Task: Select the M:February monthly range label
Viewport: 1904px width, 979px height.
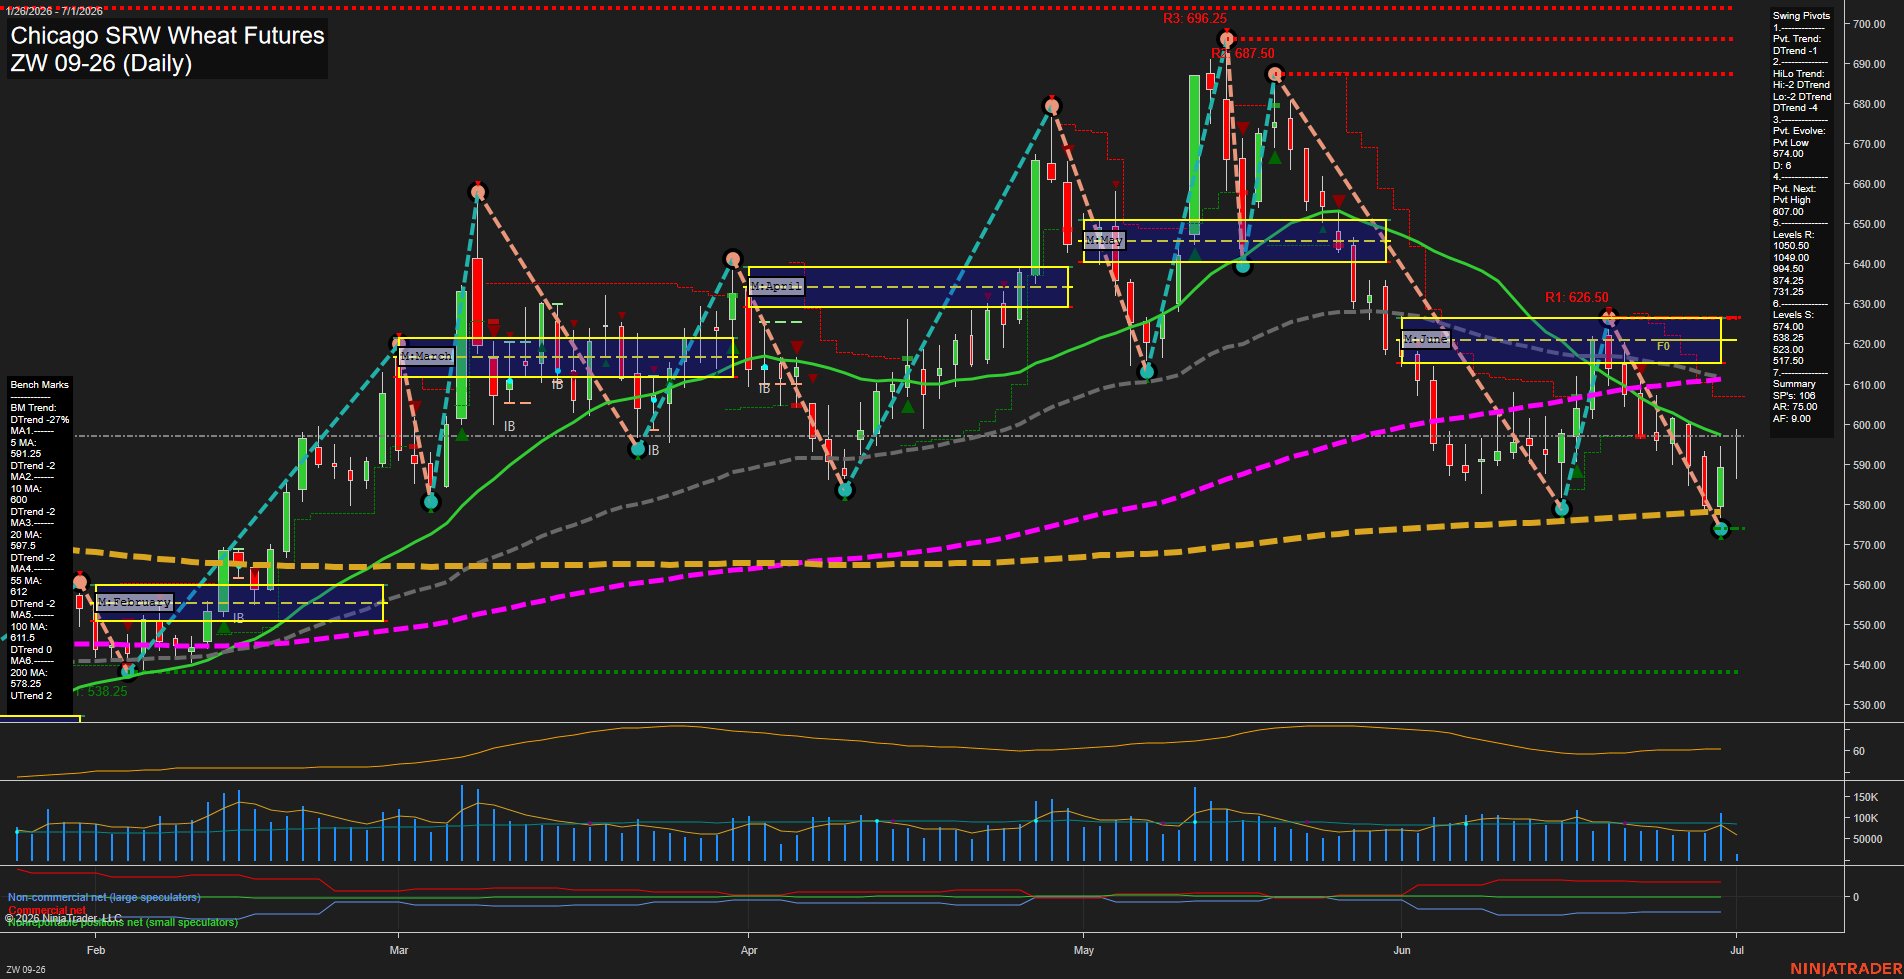Action: coord(135,602)
